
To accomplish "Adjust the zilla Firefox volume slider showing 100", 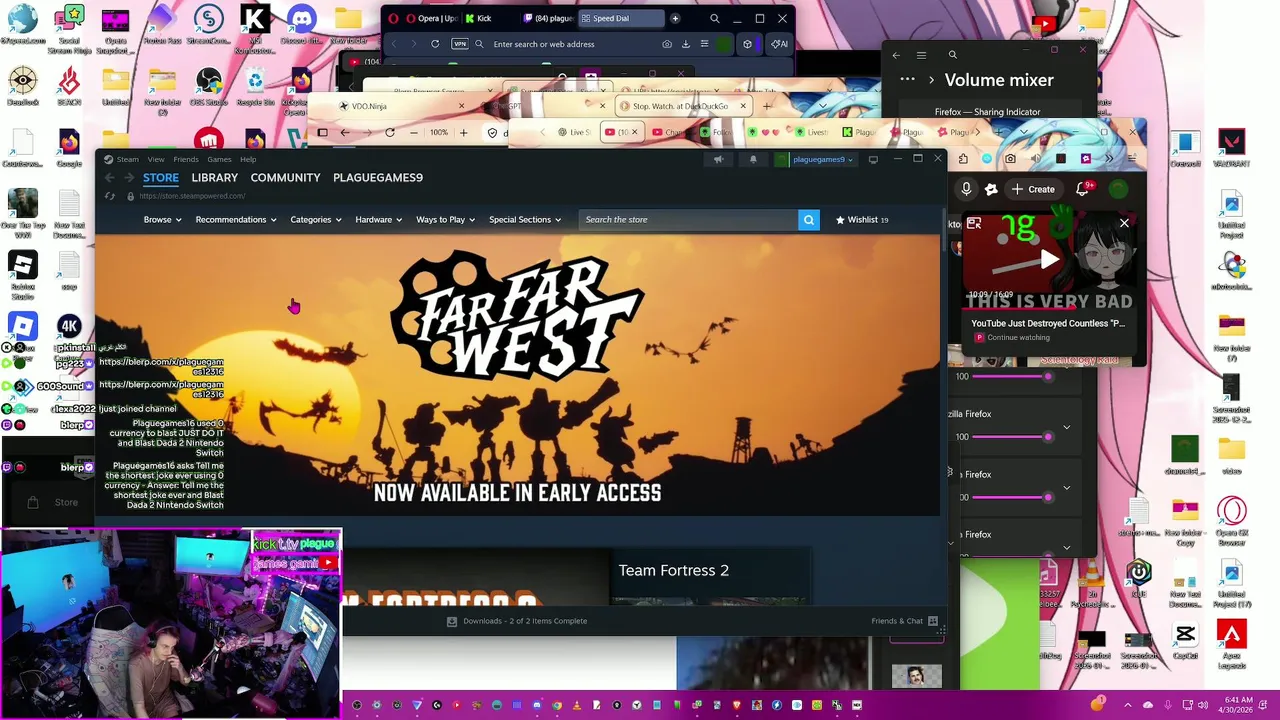I will coord(1011,437).
